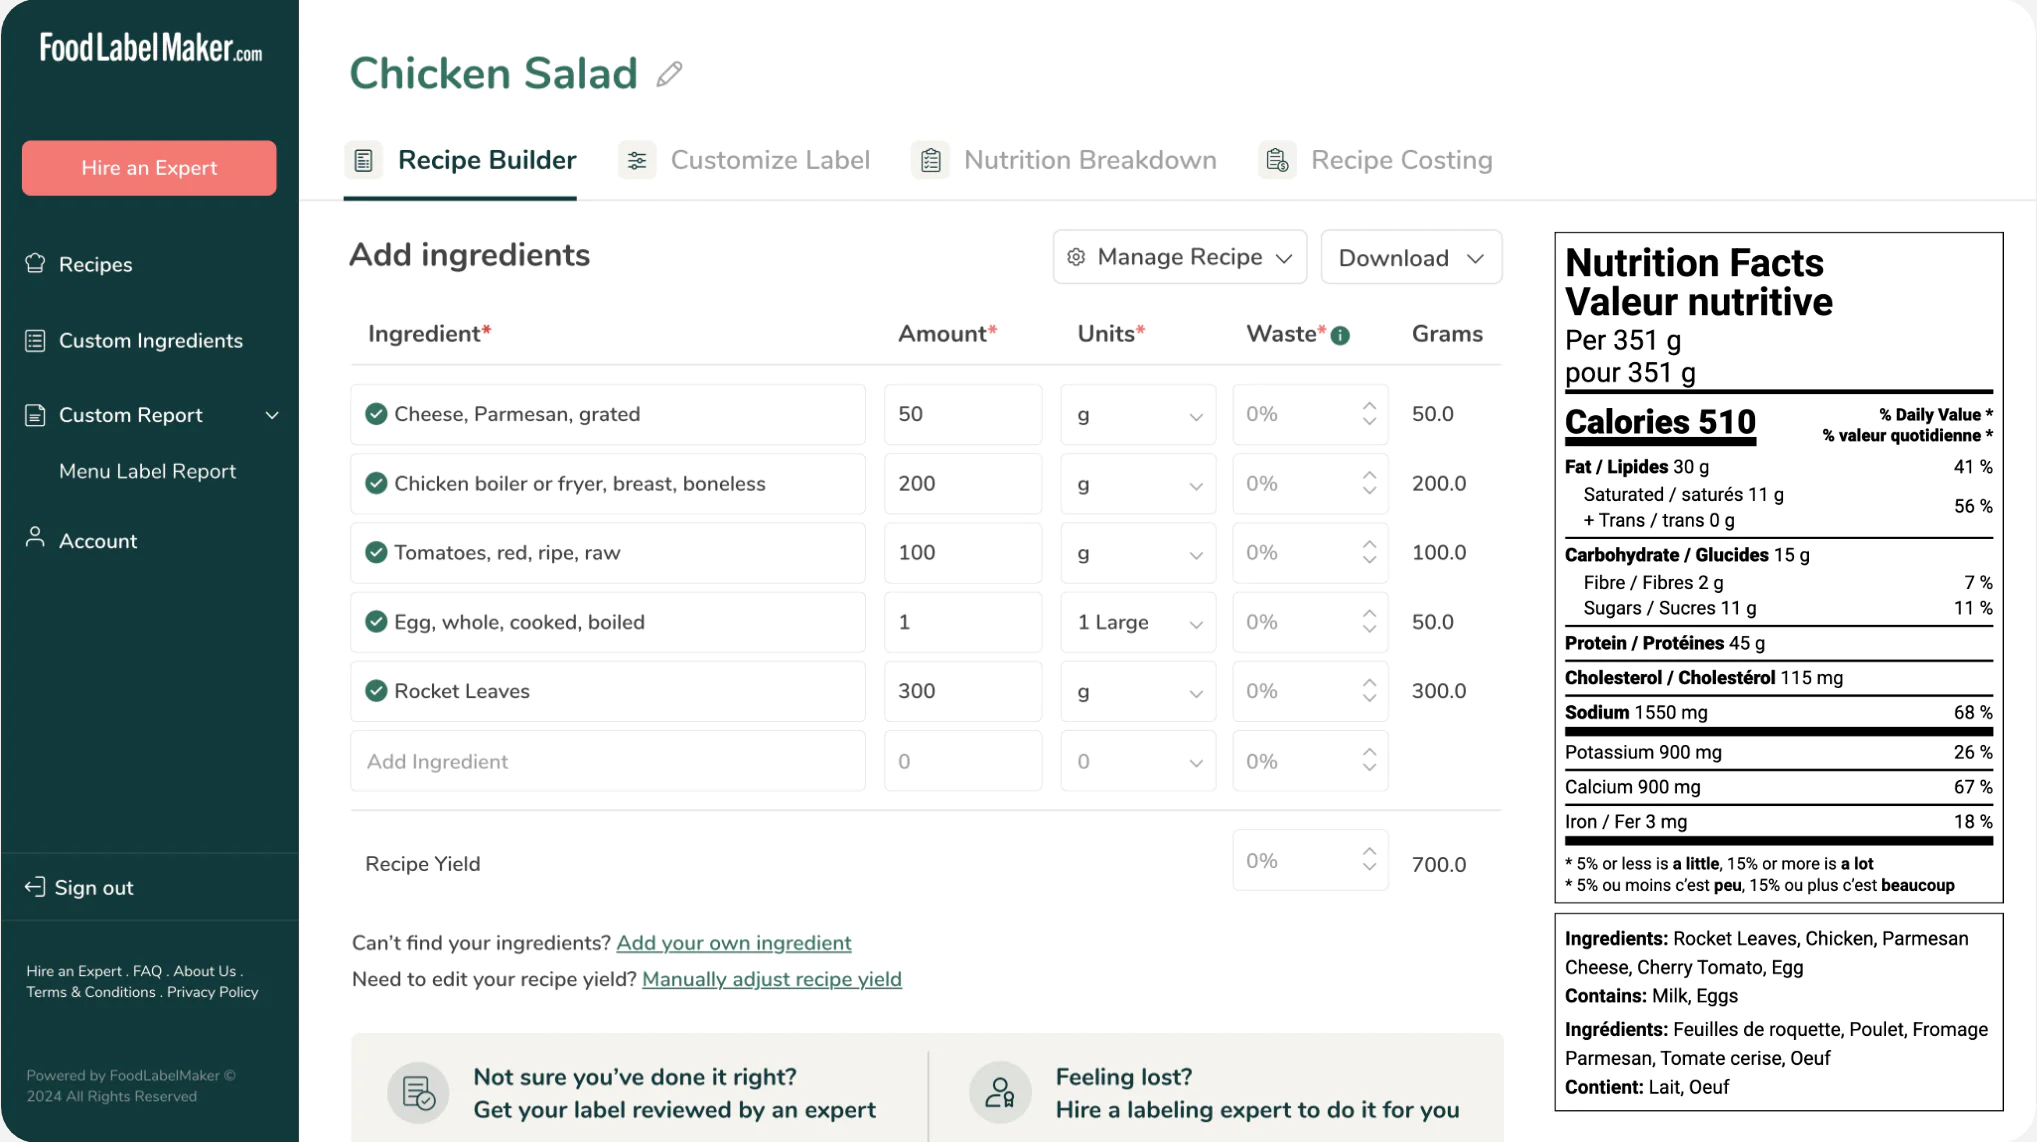Open the Recipe Builder tab icon
Viewport: 2037px width, 1142px height.
(363, 160)
